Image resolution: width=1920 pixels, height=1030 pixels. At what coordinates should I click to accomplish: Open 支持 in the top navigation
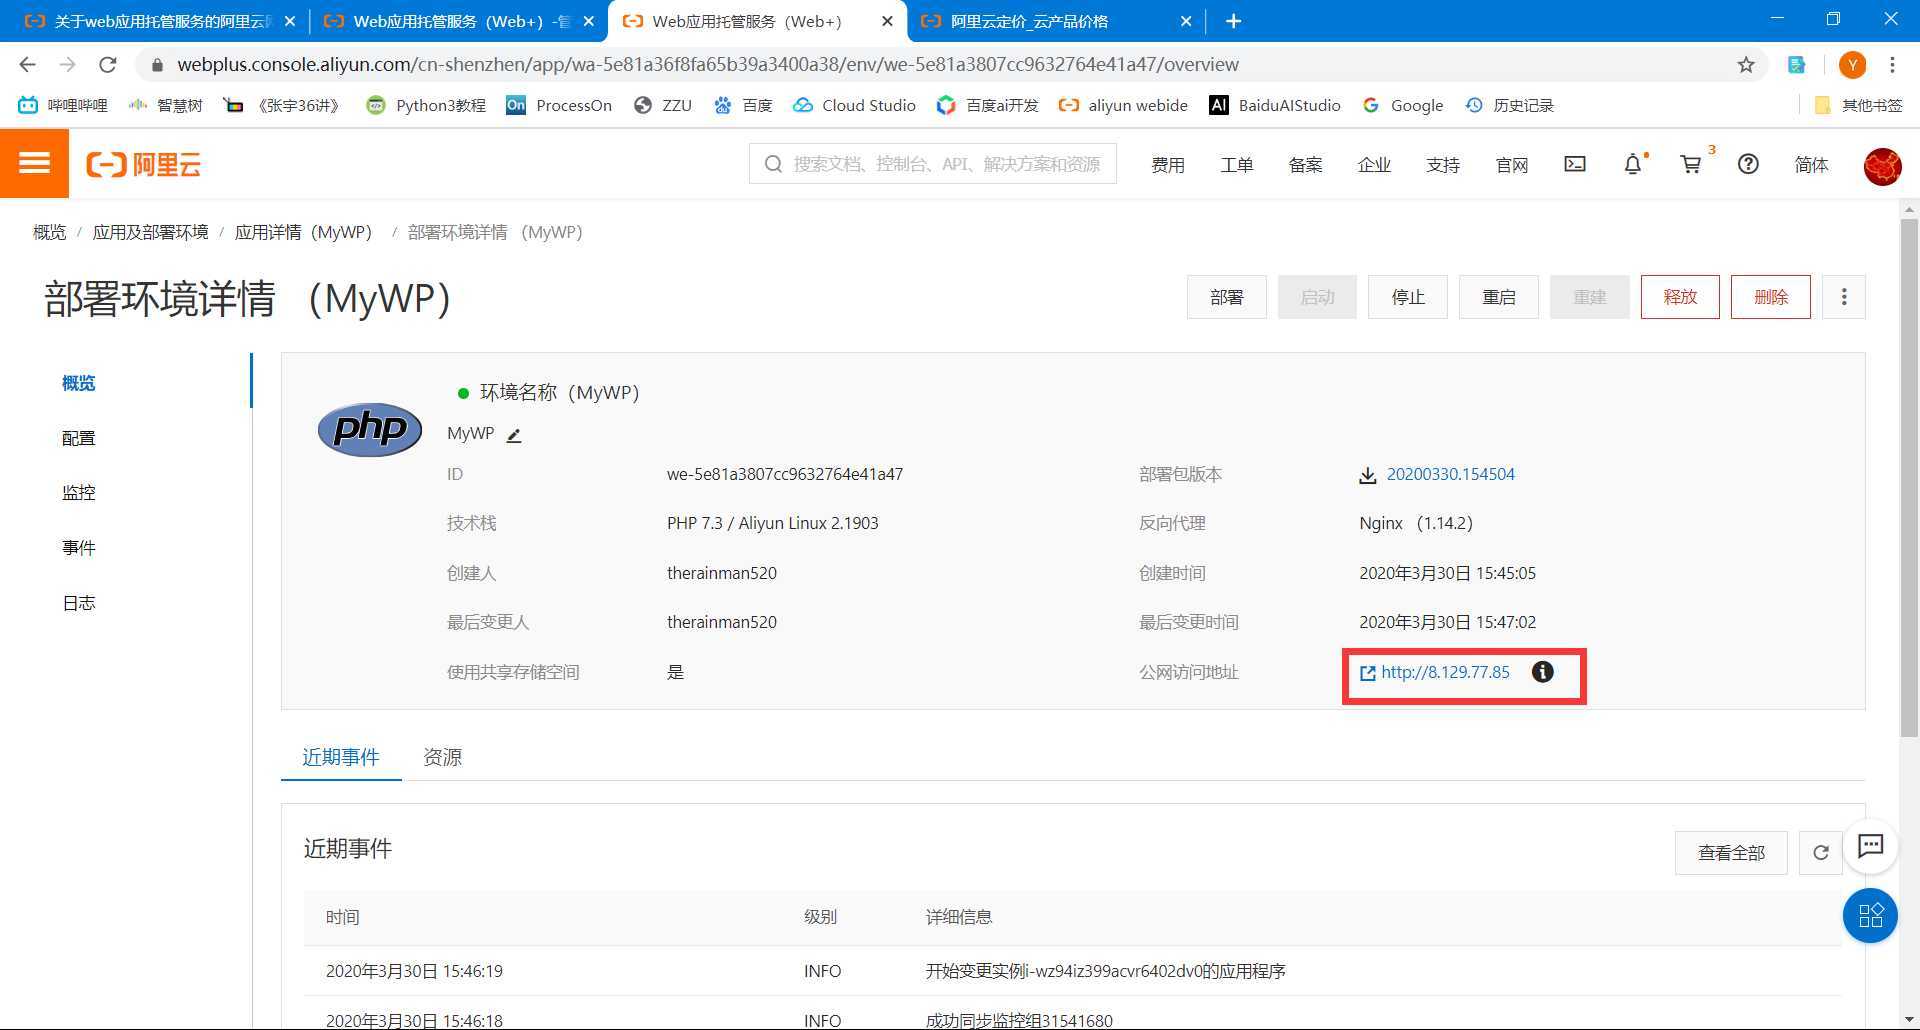(1443, 165)
